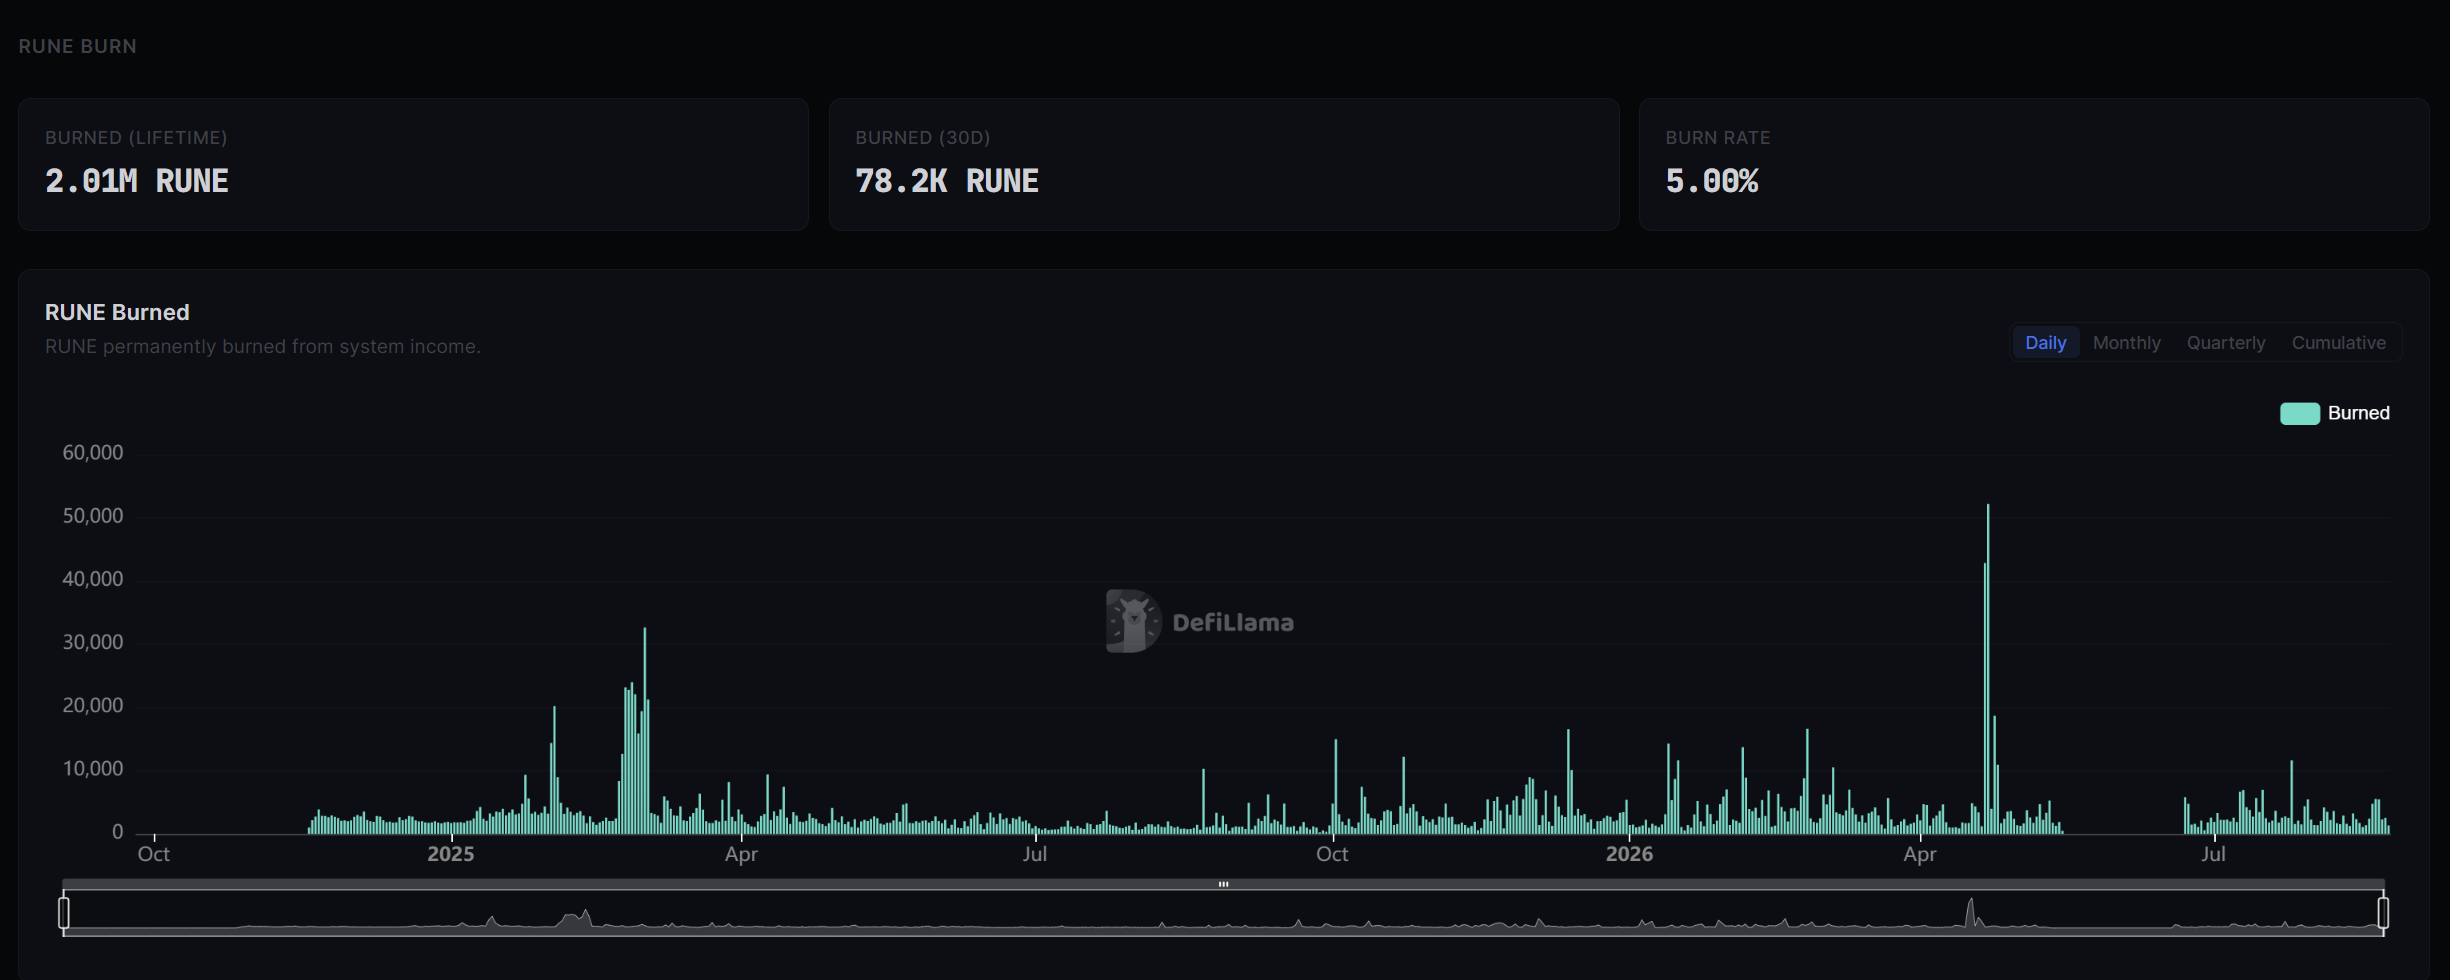2450x980 pixels.
Task: Click the 20,000 y-axis label
Action: (93, 705)
